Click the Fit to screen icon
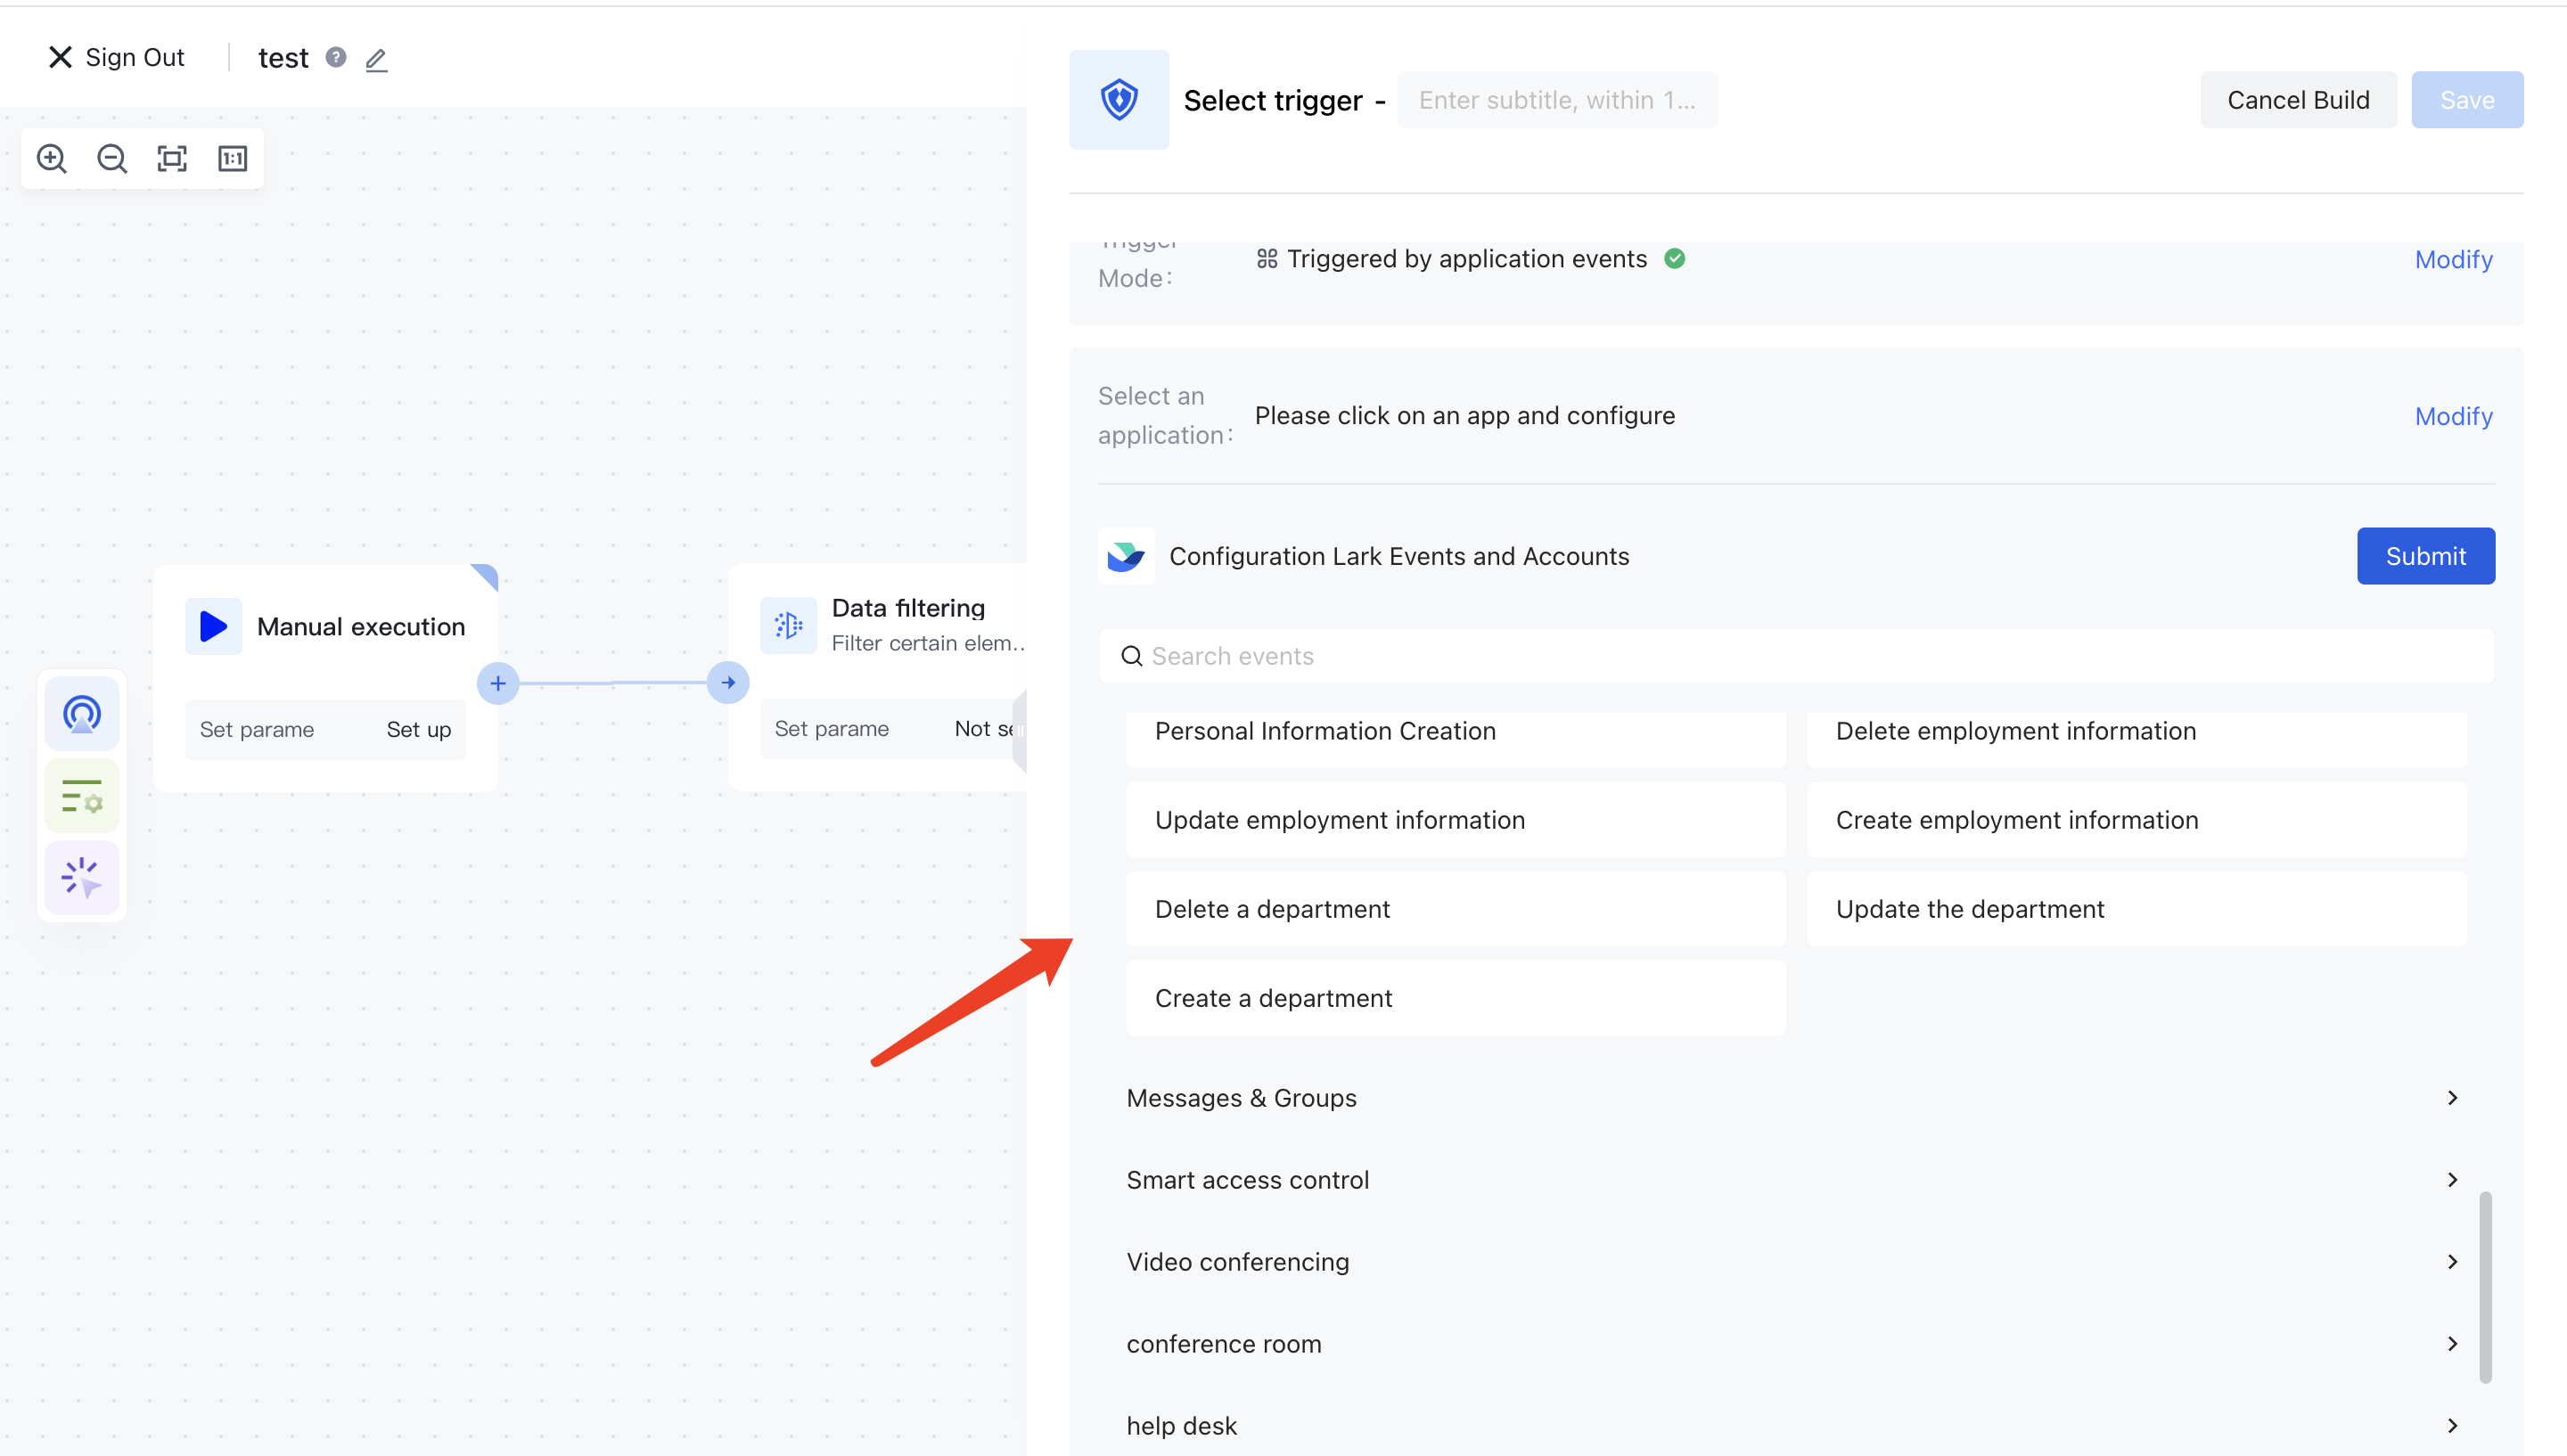 (171, 158)
